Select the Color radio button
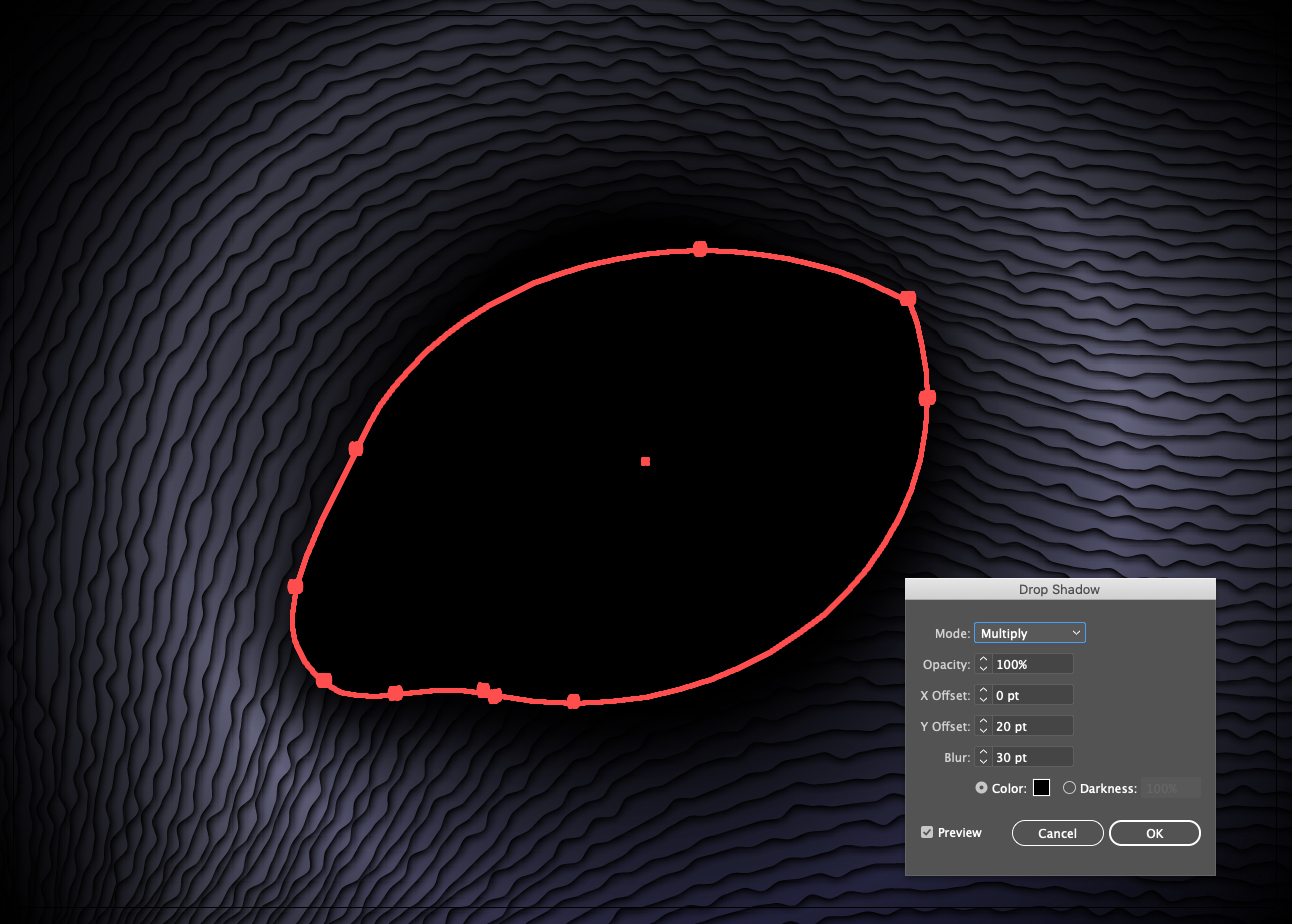Viewport: 1292px width, 924px height. [982, 788]
